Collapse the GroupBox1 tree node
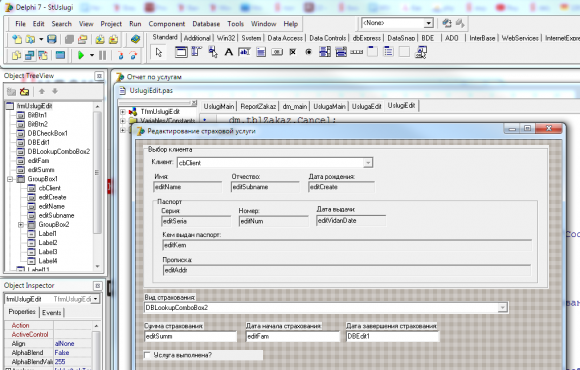 (10, 179)
